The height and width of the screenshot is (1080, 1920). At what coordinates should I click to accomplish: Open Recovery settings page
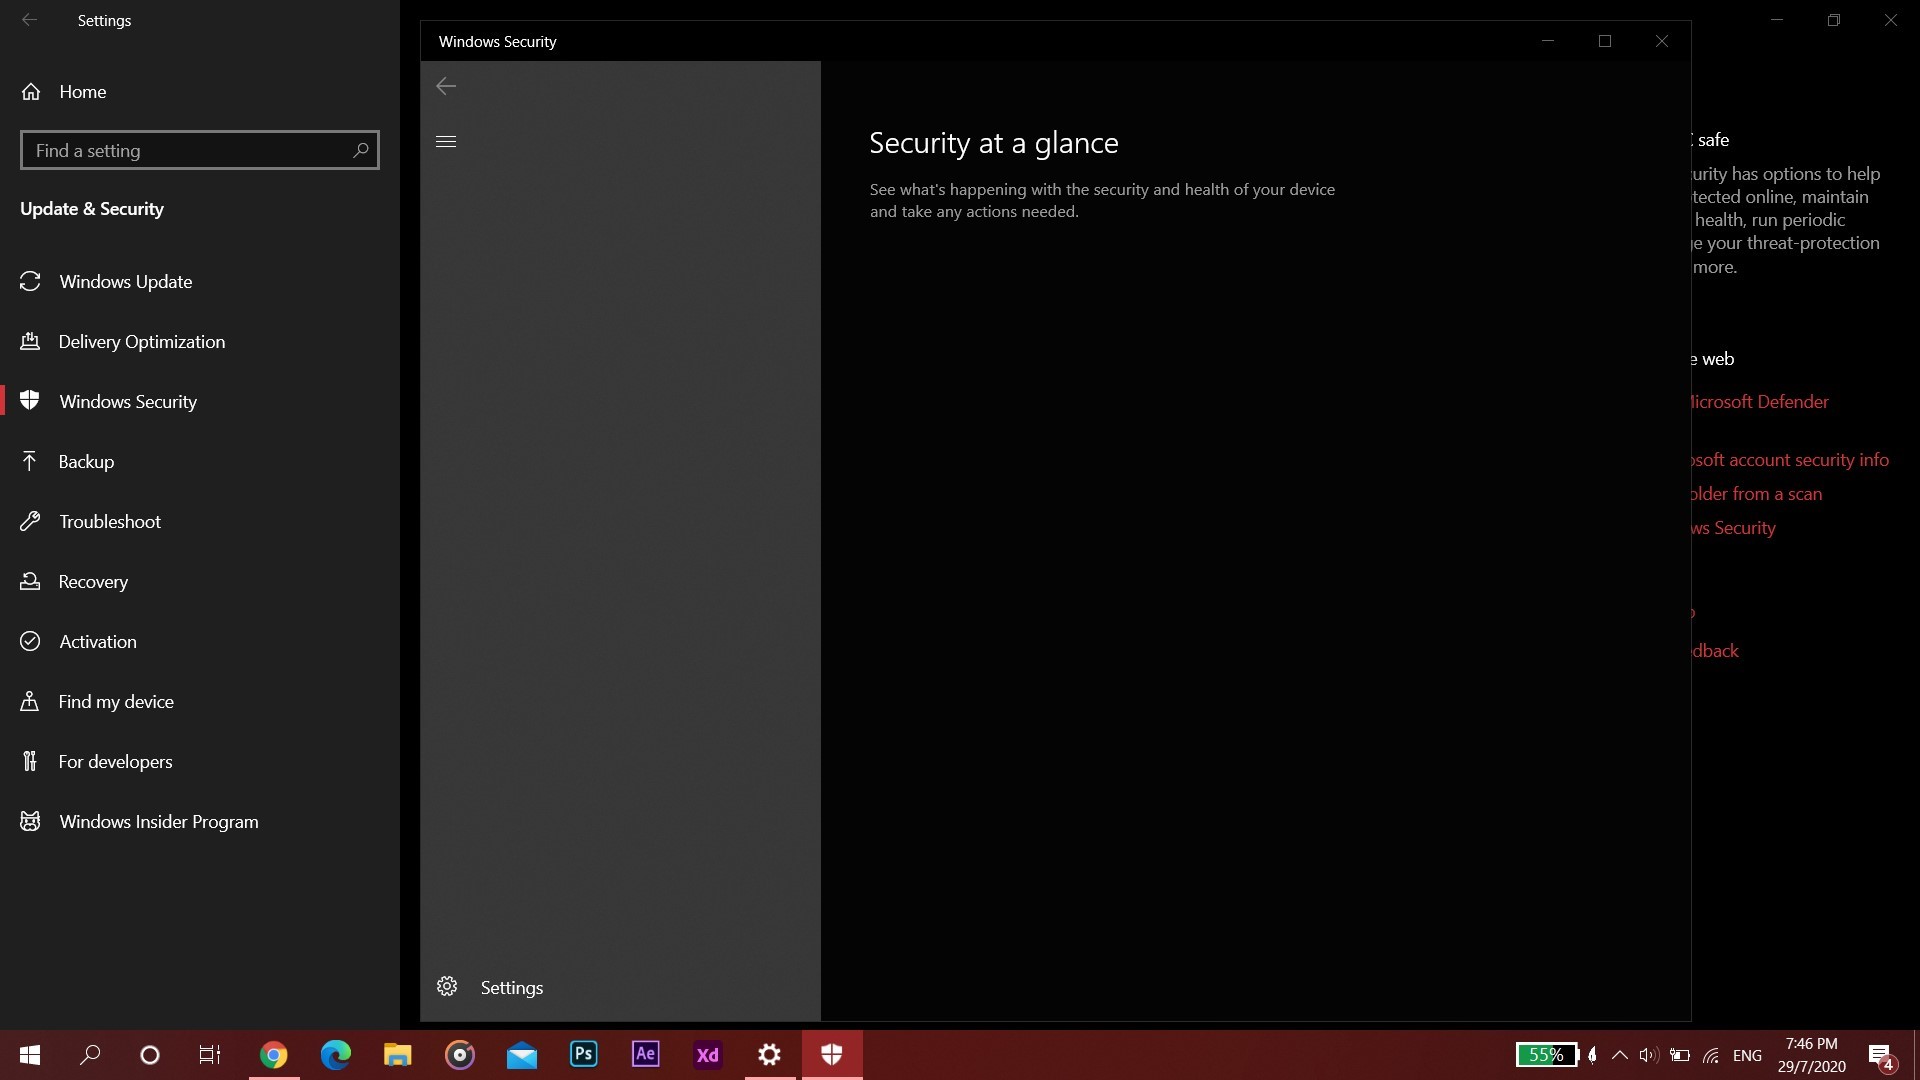pyautogui.click(x=200, y=581)
